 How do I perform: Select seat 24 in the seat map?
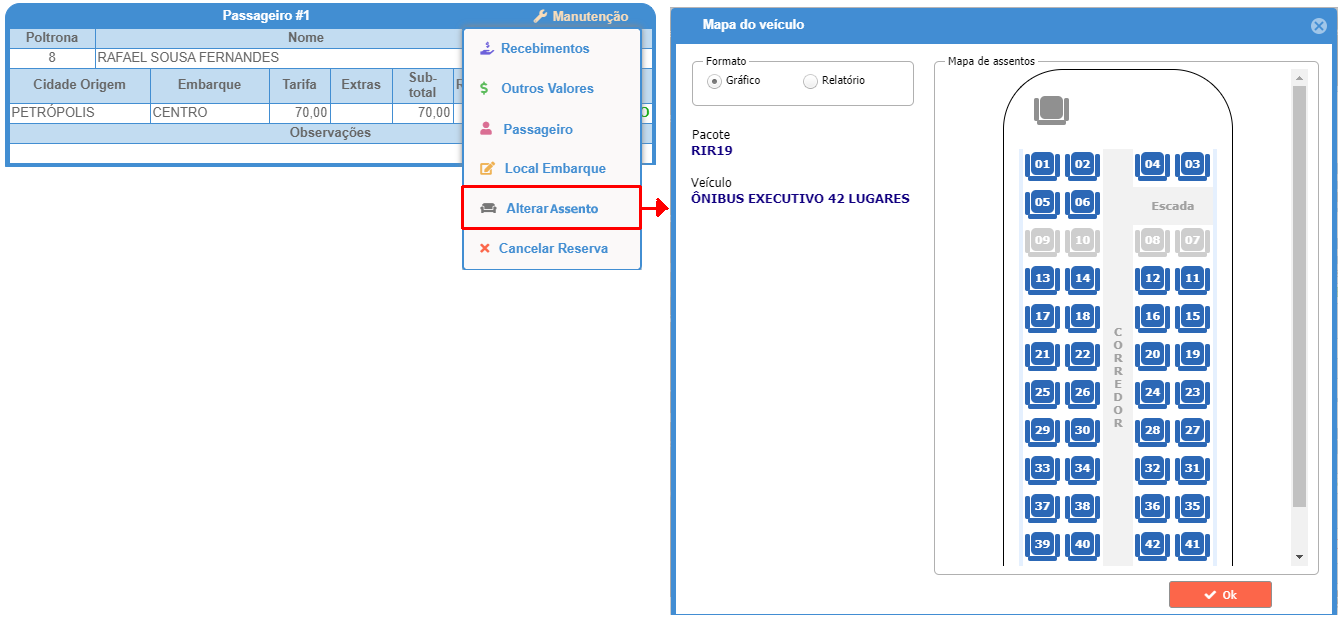coord(1152,393)
